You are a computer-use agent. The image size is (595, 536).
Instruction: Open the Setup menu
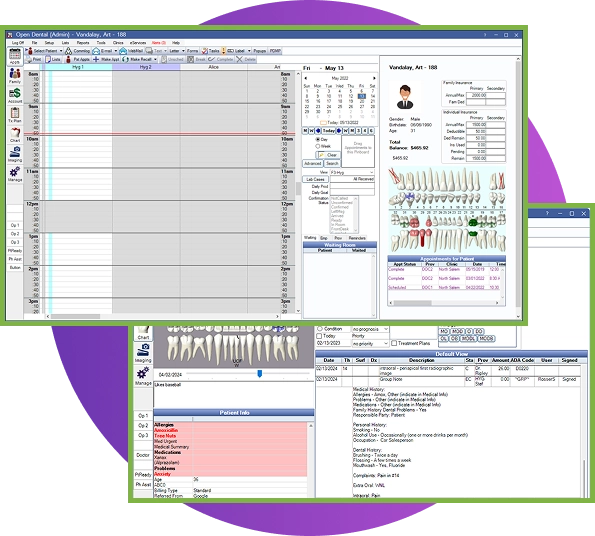pyautogui.click(x=49, y=43)
